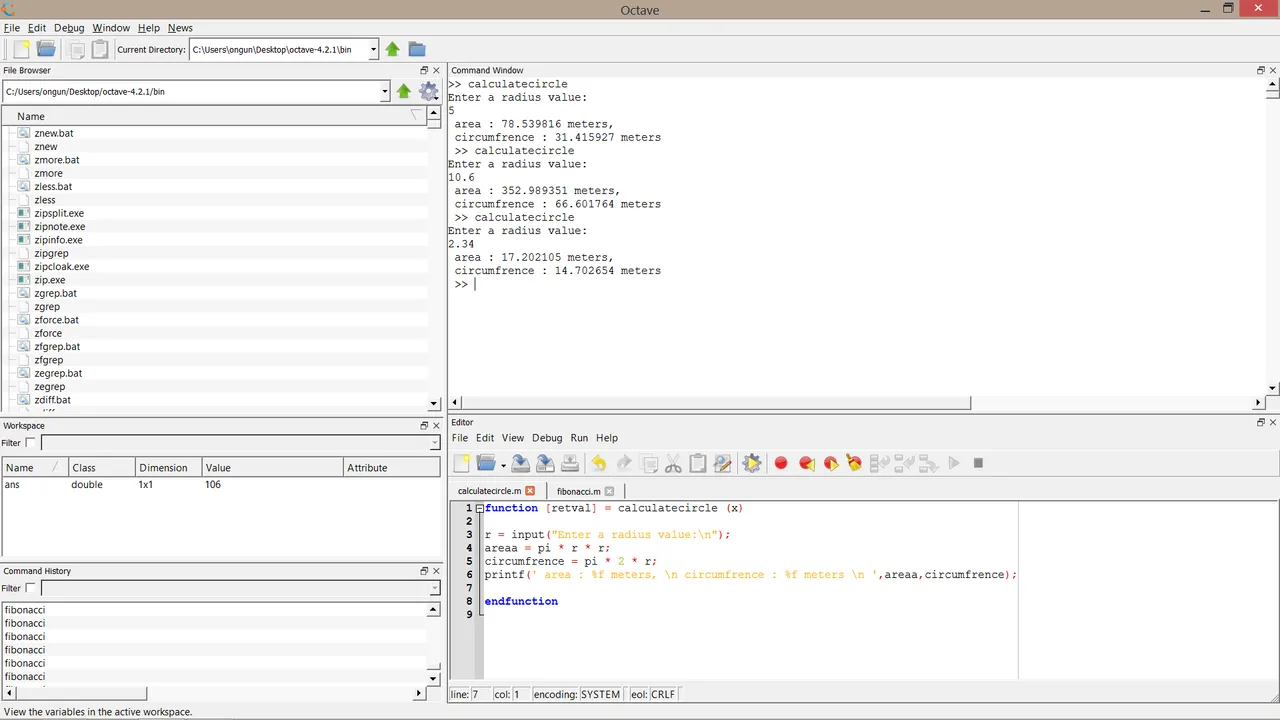This screenshot has width=1280, height=720.
Task: Click Continue debug play icon
Action: 954,463
